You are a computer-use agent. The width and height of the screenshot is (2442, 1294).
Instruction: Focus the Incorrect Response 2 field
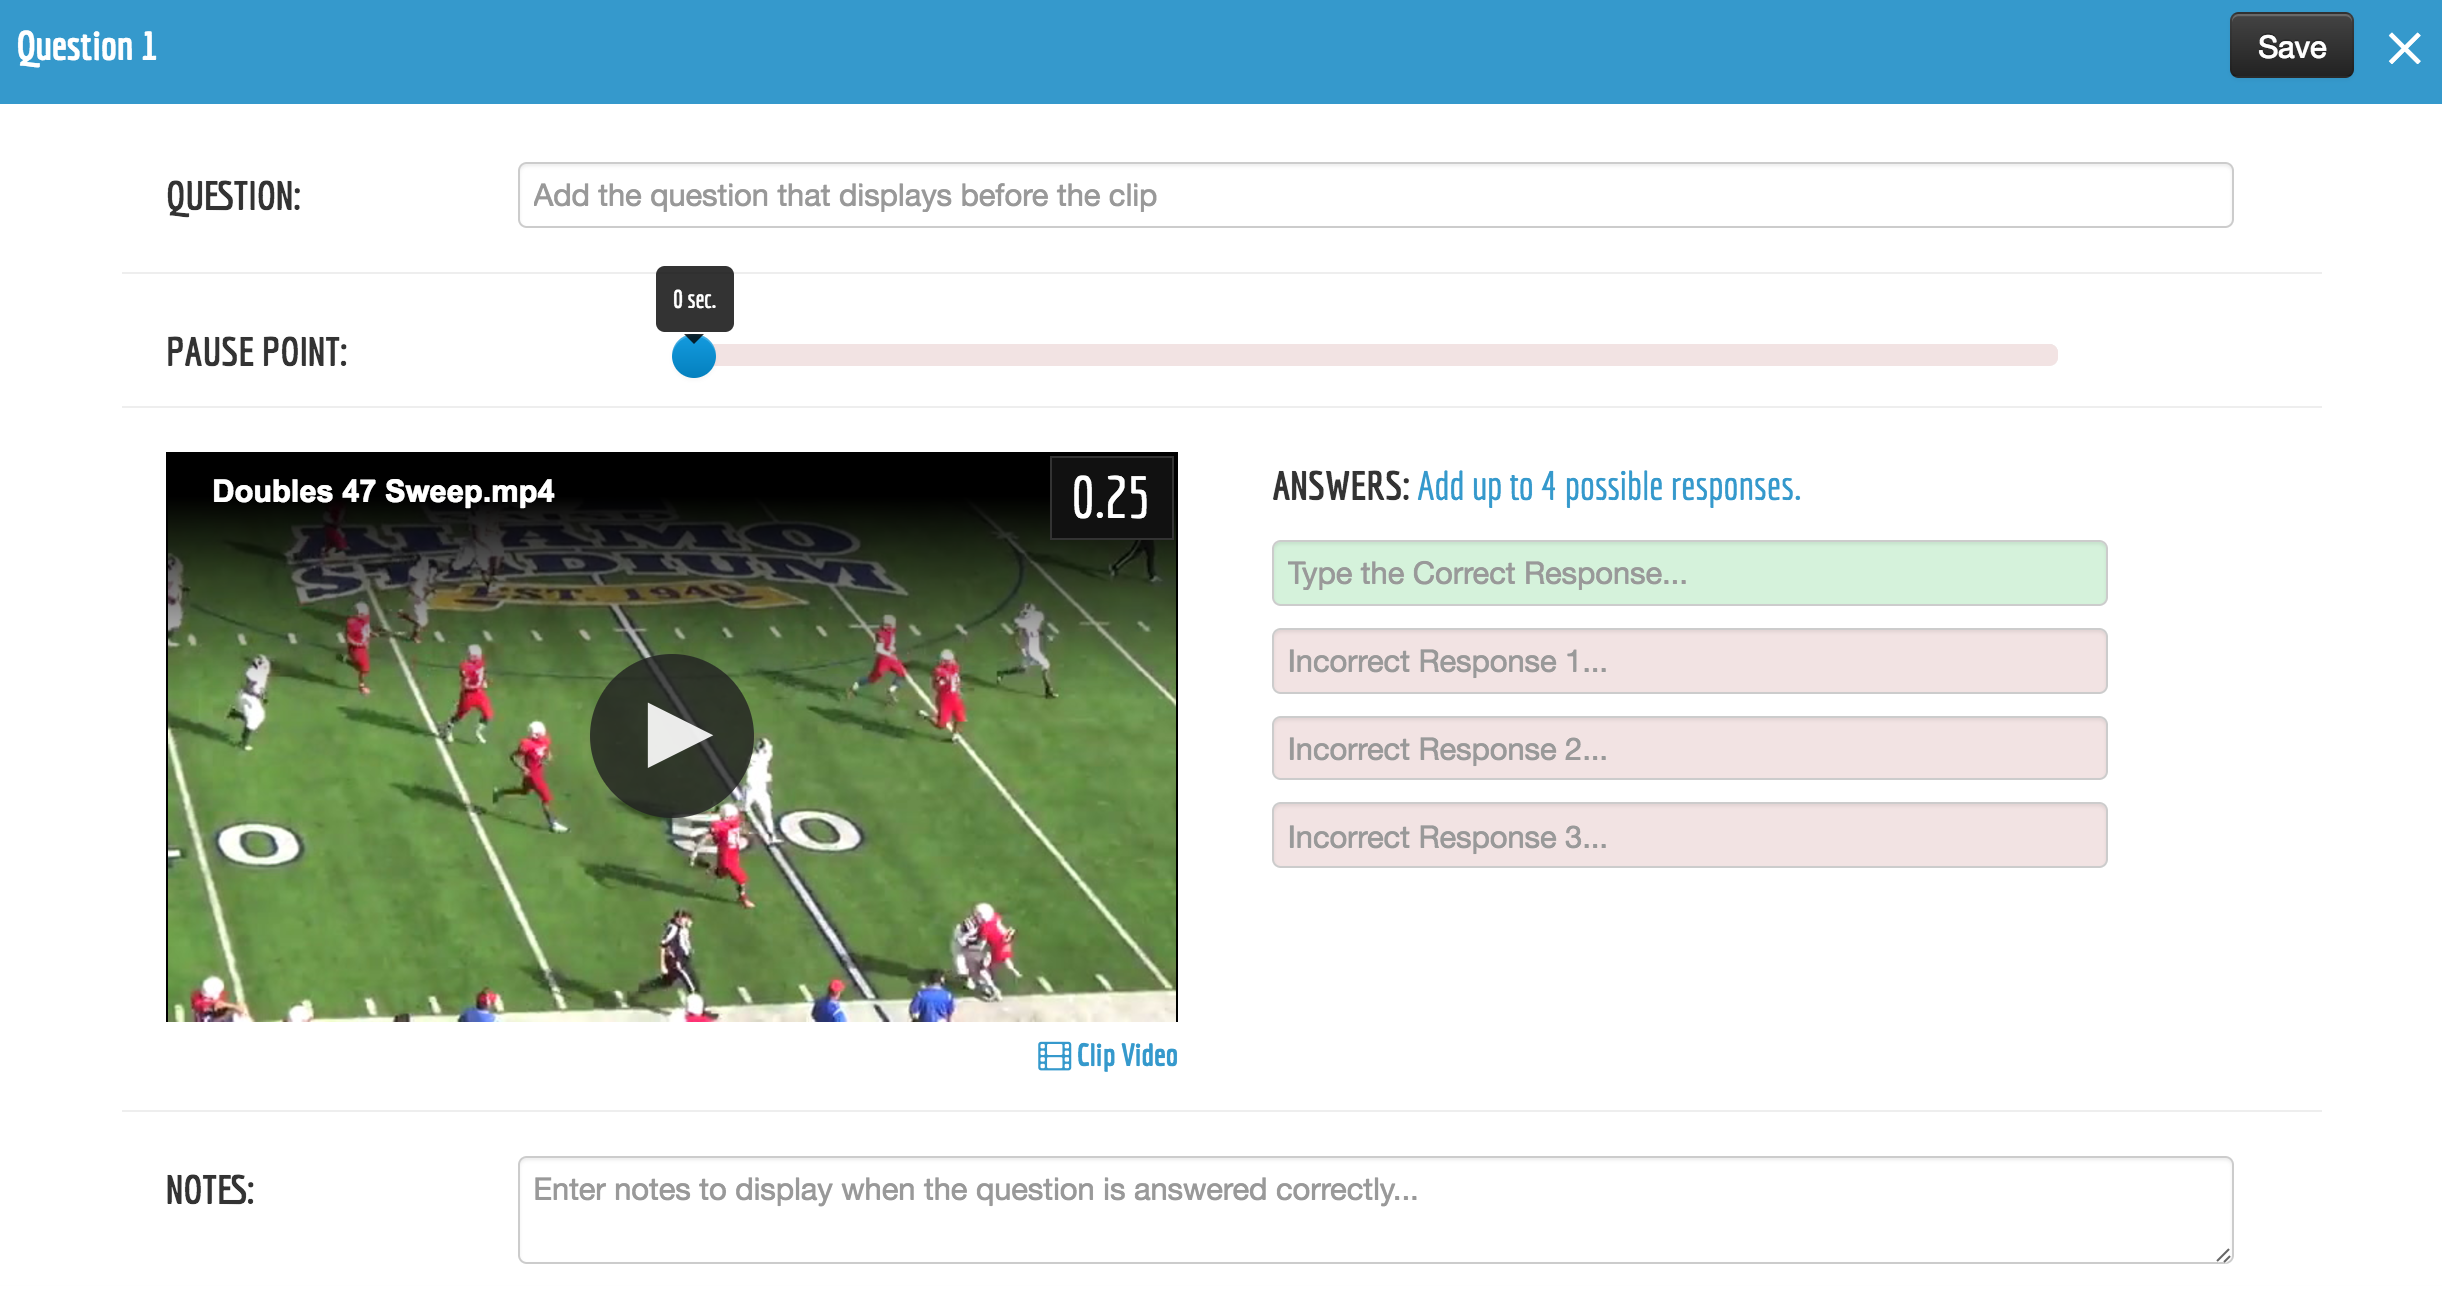(1688, 748)
